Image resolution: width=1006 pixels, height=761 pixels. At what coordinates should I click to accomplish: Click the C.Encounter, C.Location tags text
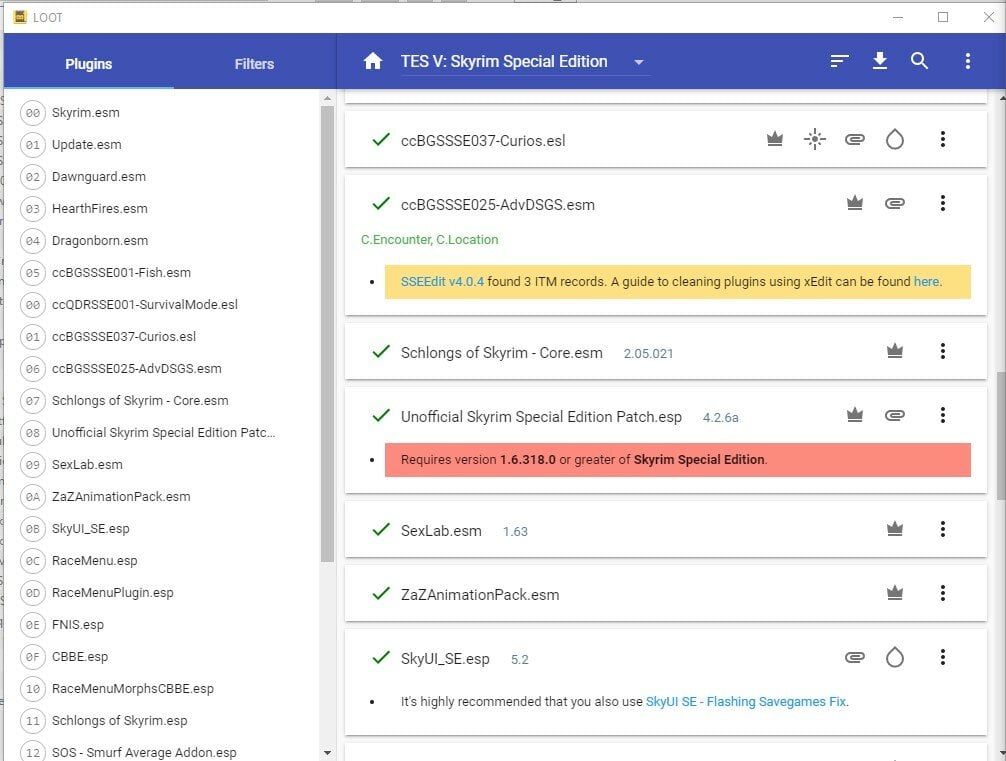[x=429, y=239]
